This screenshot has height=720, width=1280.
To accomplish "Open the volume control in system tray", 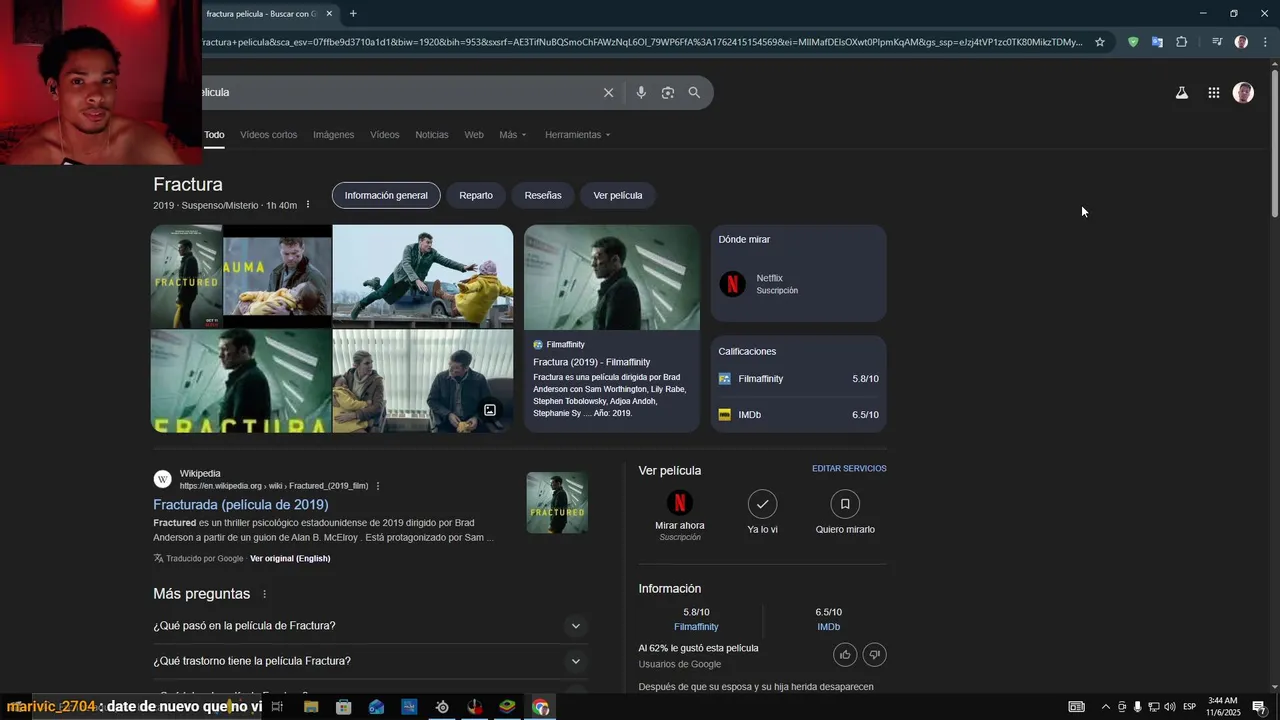I will click(x=1169, y=707).
